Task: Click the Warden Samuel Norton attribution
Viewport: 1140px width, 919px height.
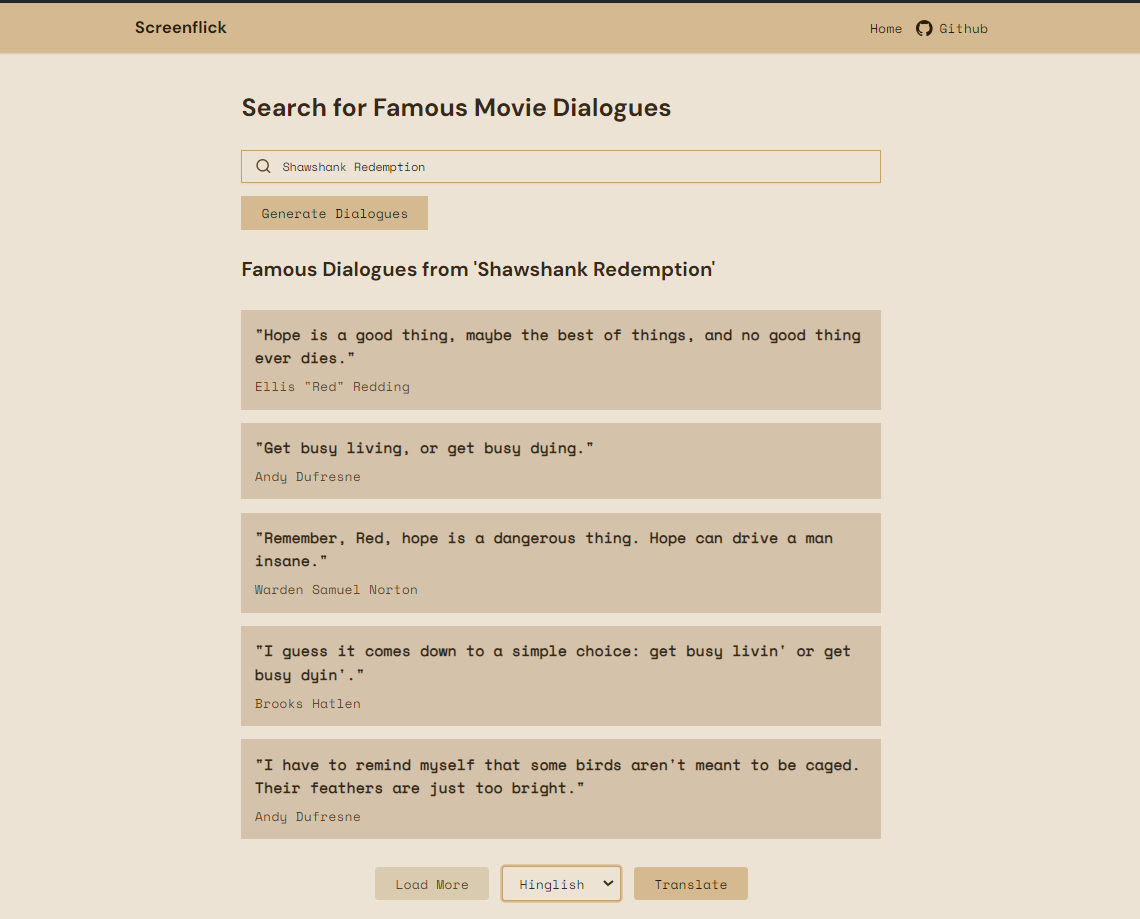Action: click(336, 590)
